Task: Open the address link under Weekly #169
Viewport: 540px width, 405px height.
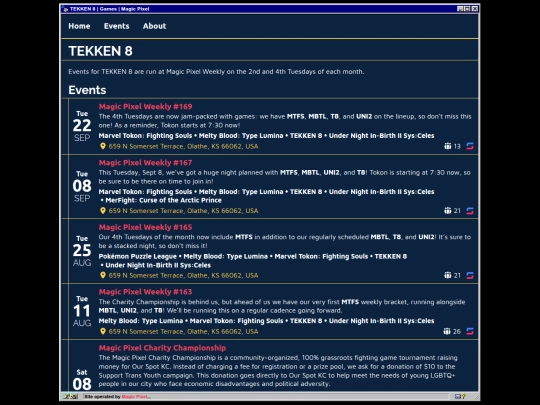Action: [183, 146]
